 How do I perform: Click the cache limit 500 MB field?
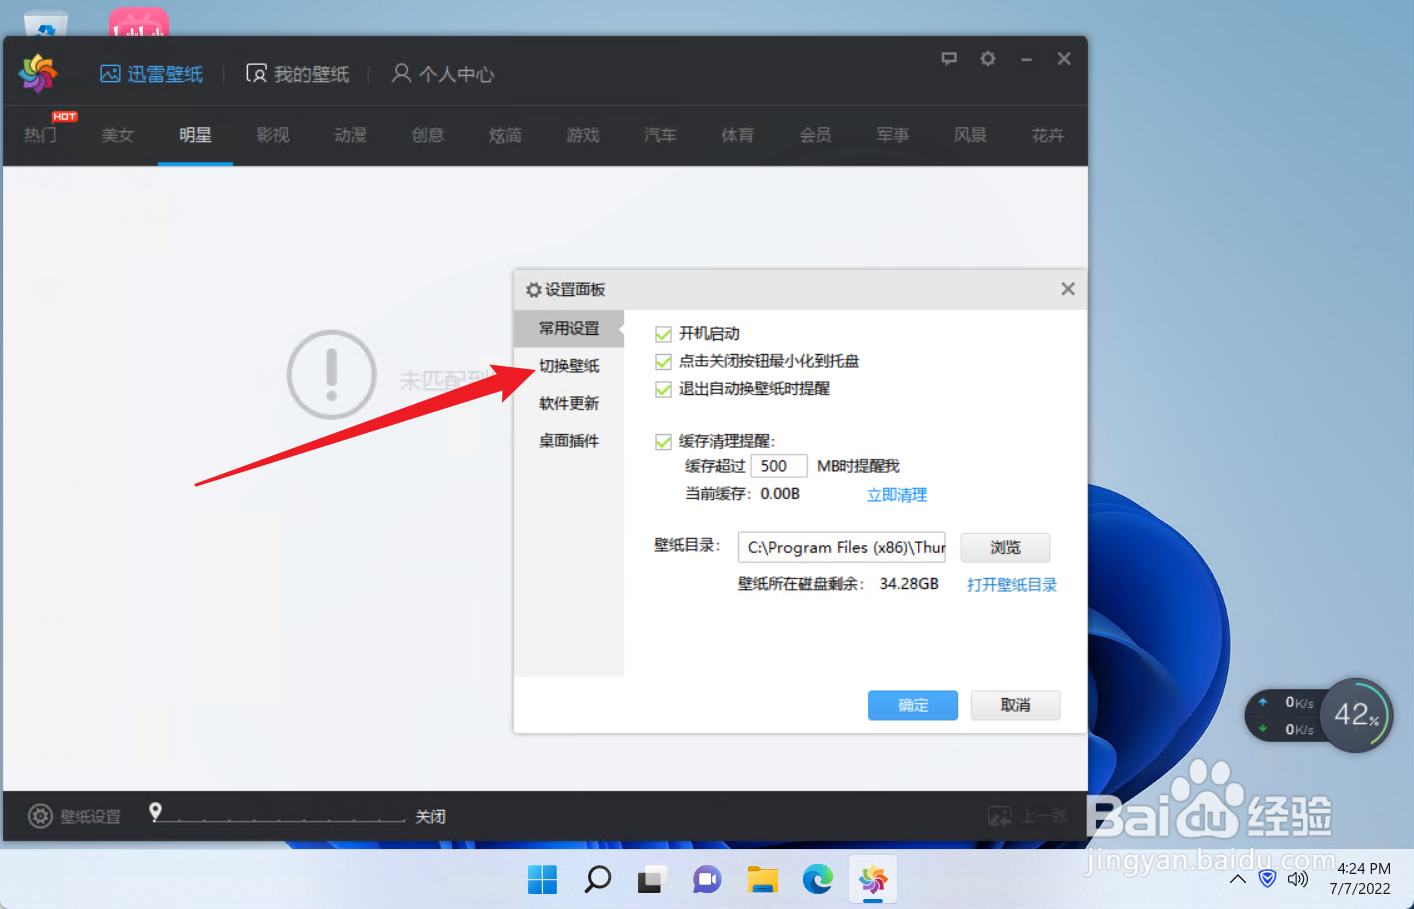pyautogui.click(x=779, y=466)
